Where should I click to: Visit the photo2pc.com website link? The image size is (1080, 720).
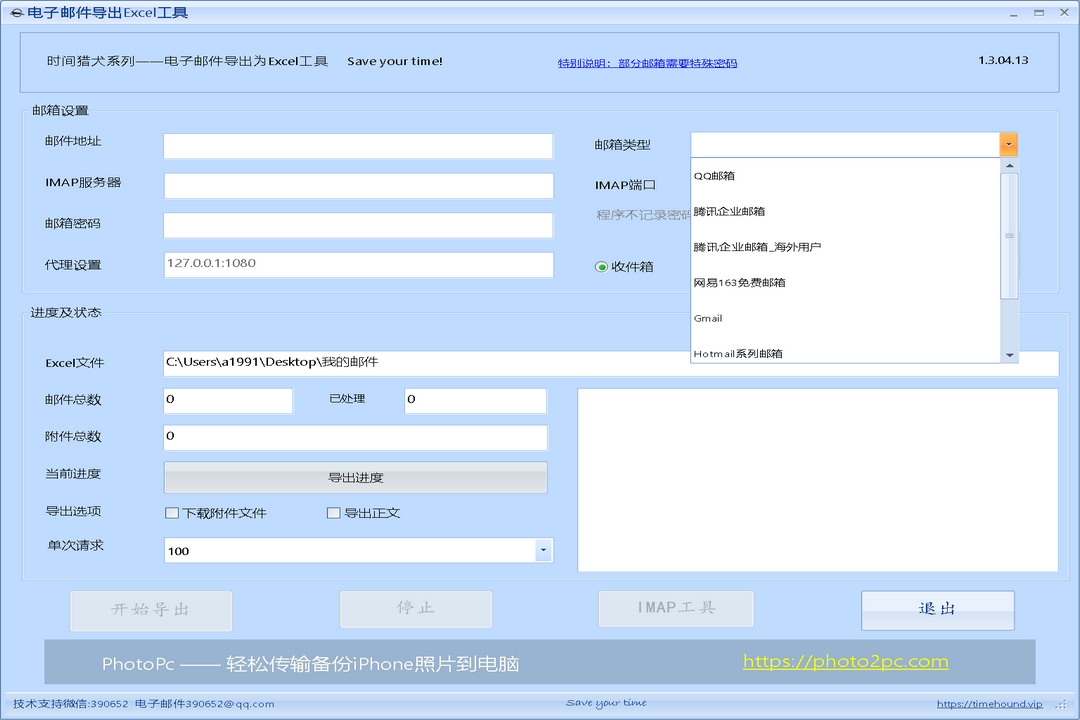pyautogui.click(x=845, y=661)
